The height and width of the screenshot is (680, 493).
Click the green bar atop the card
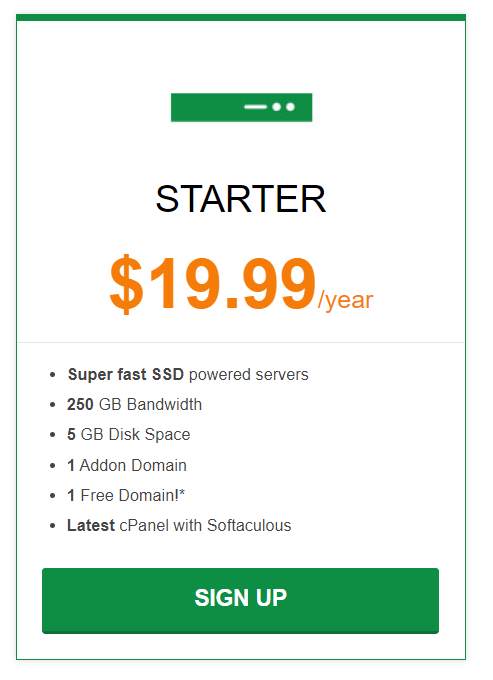241,17
